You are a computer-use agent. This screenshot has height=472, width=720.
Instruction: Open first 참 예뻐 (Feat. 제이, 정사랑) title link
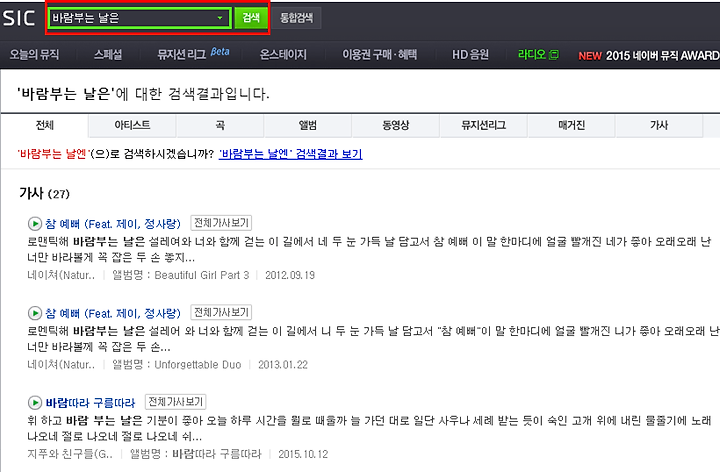pos(113,224)
